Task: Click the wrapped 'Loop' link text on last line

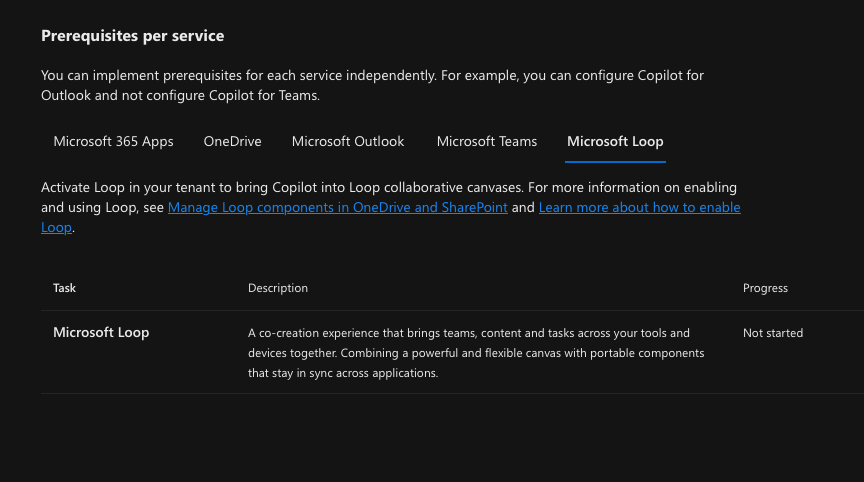Action: click(x=56, y=228)
